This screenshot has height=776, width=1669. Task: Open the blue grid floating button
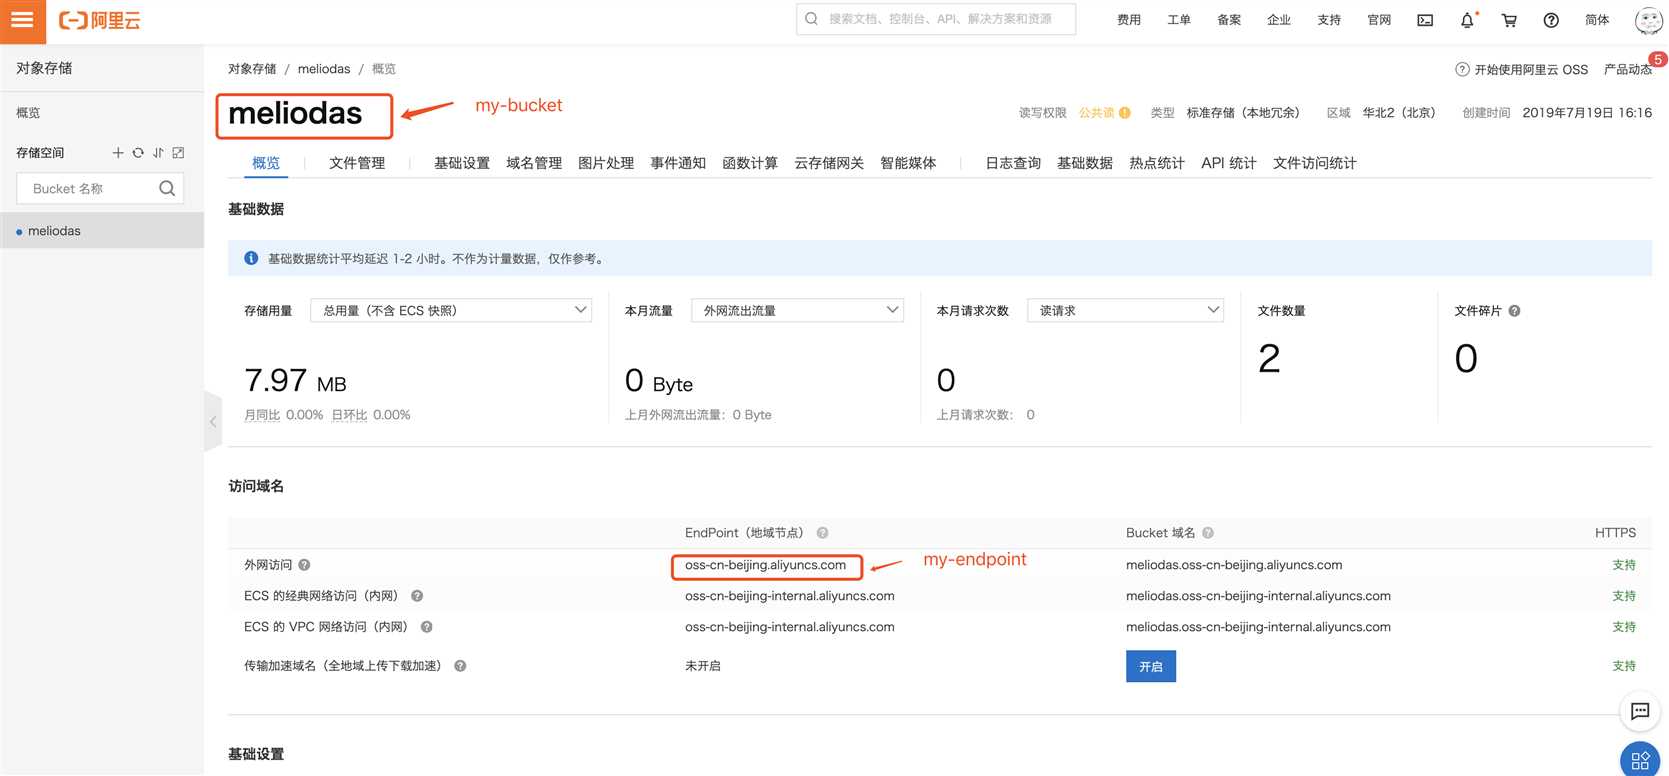tap(1640, 760)
